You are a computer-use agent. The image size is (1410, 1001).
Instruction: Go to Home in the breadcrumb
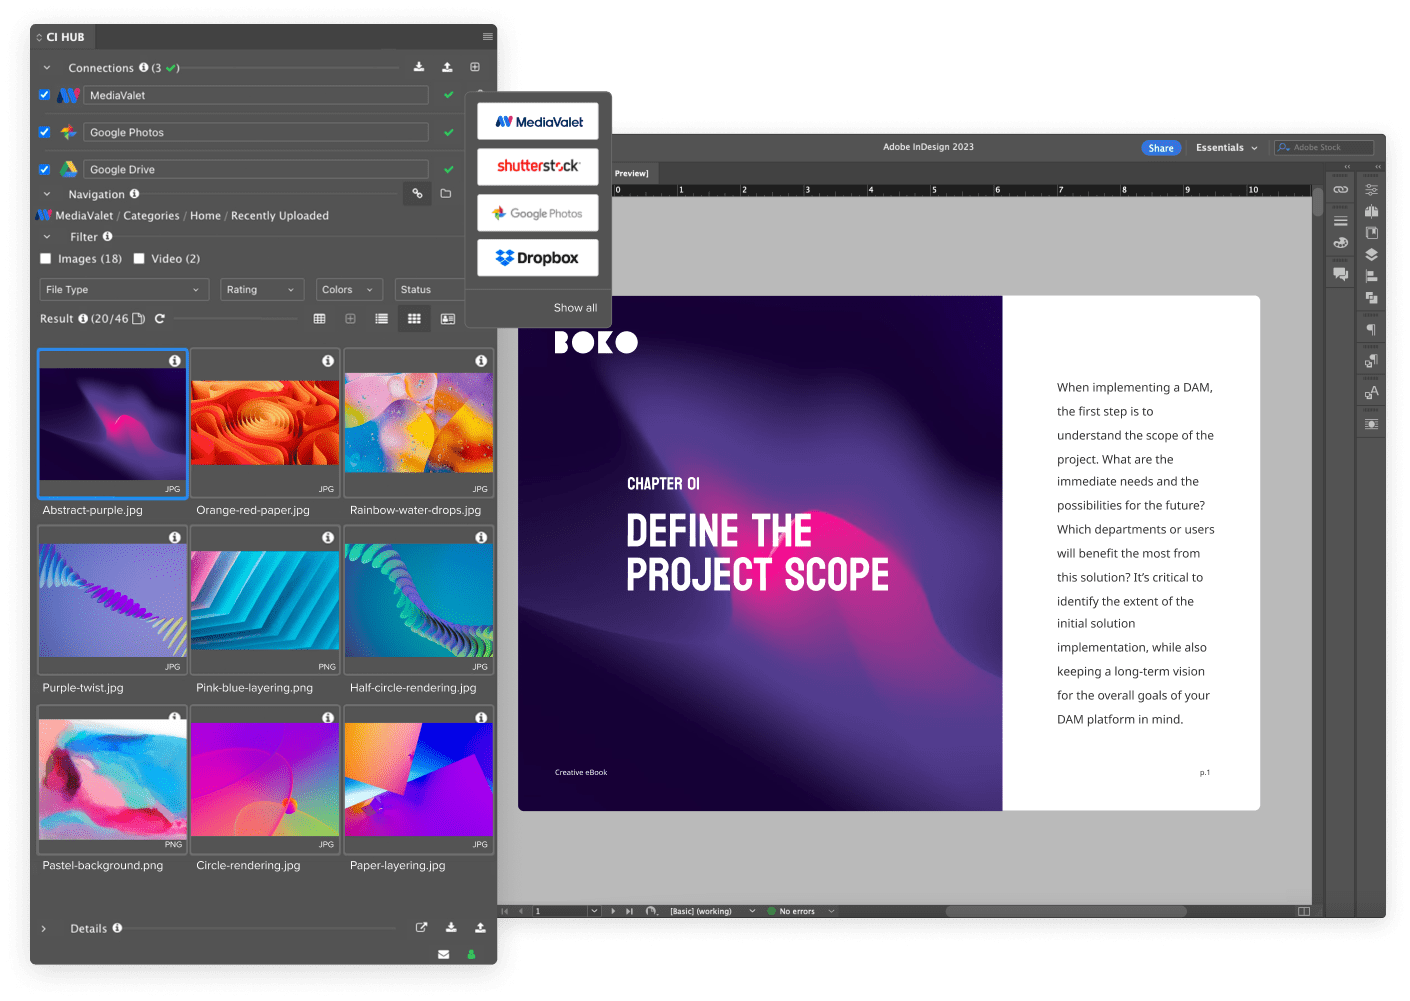pyautogui.click(x=205, y=215)
